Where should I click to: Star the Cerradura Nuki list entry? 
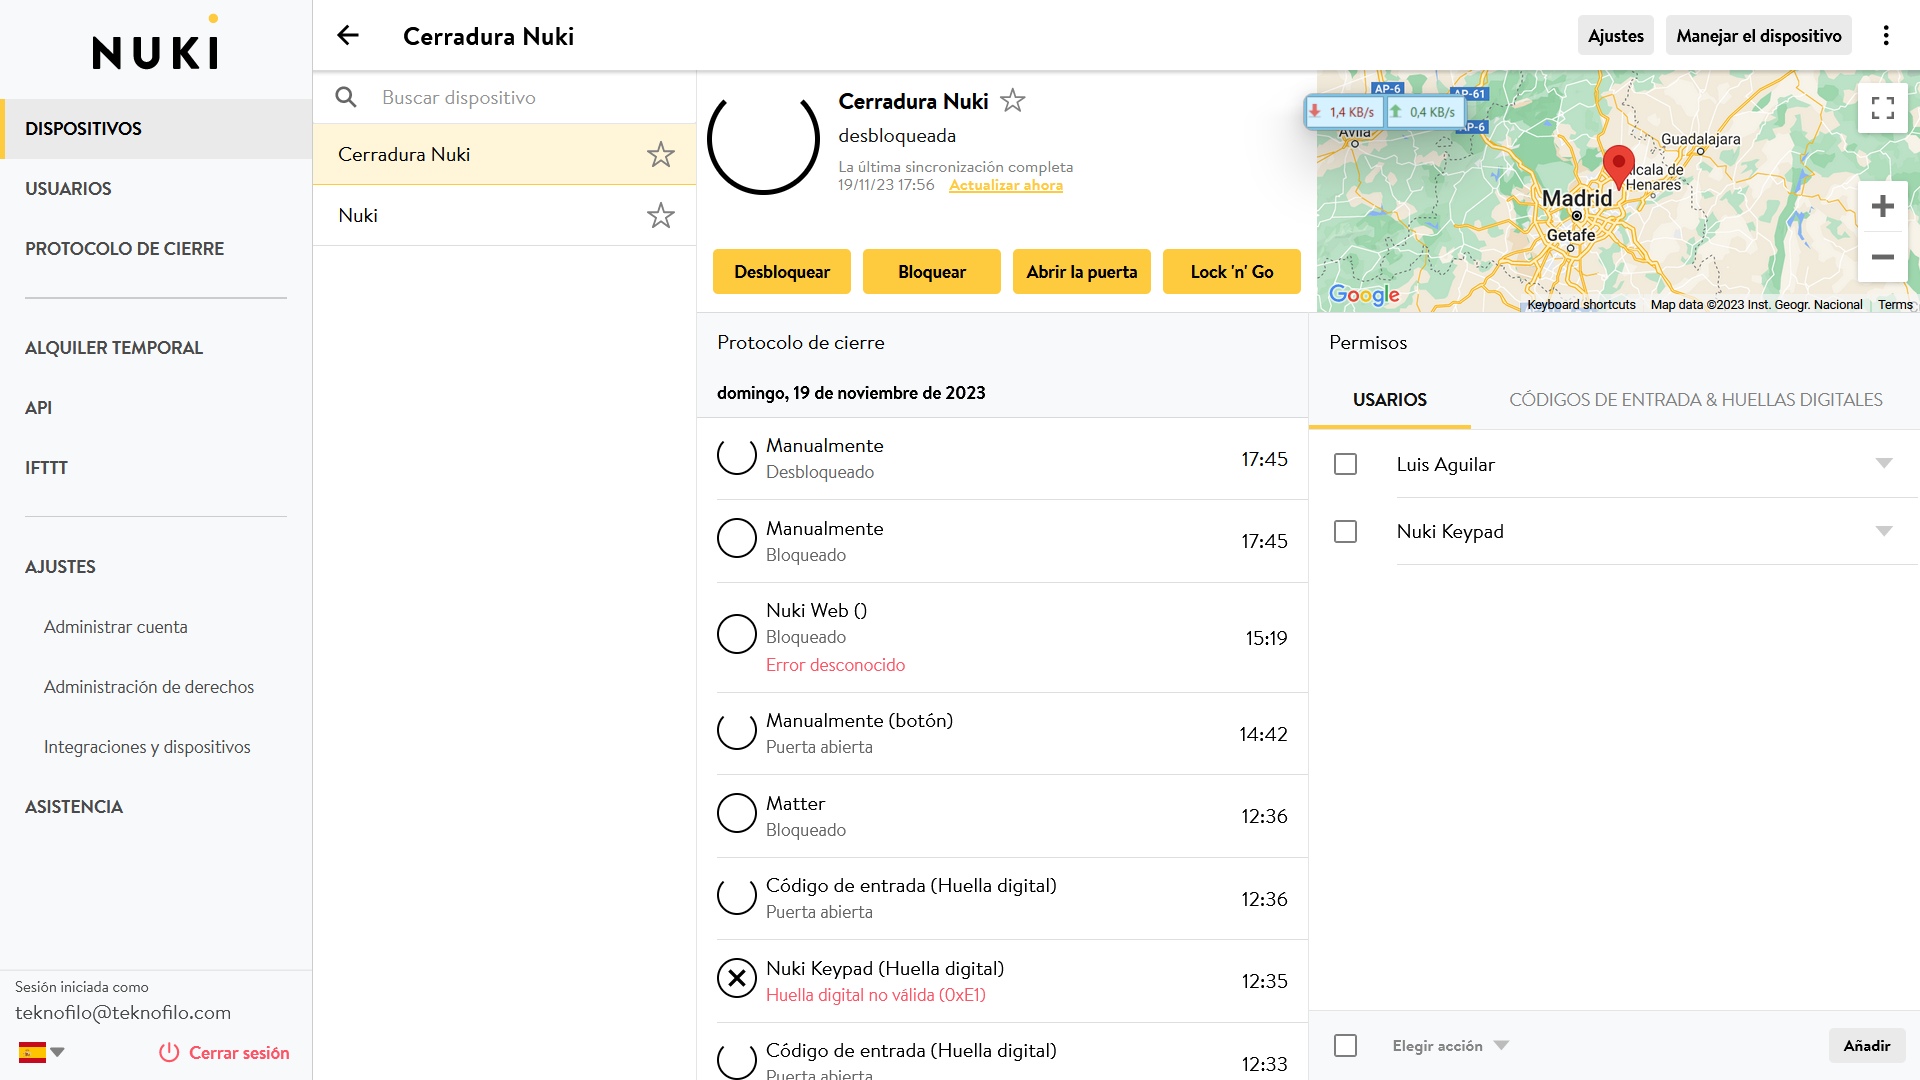point(661,155)
